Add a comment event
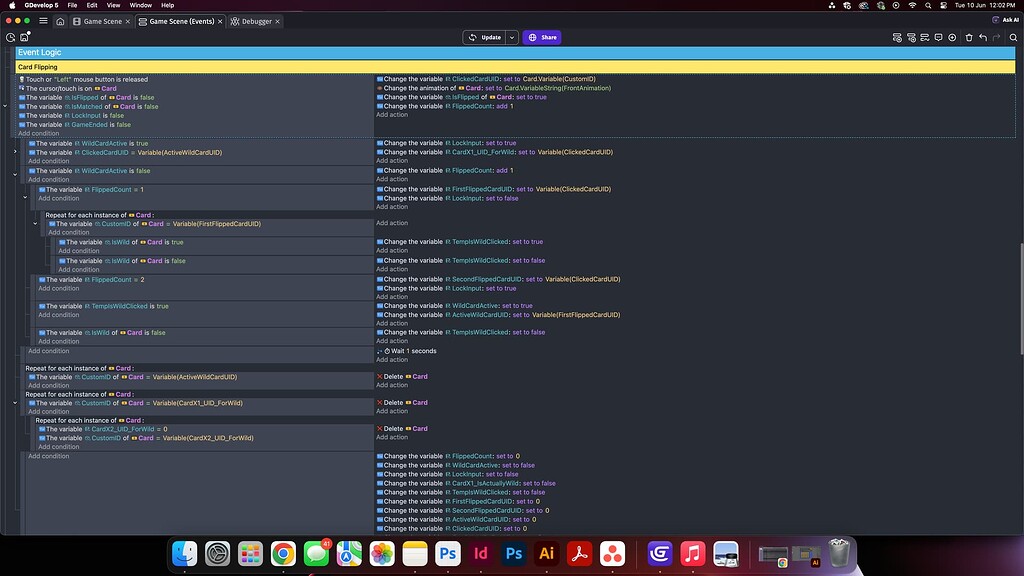 pos(938,37)
